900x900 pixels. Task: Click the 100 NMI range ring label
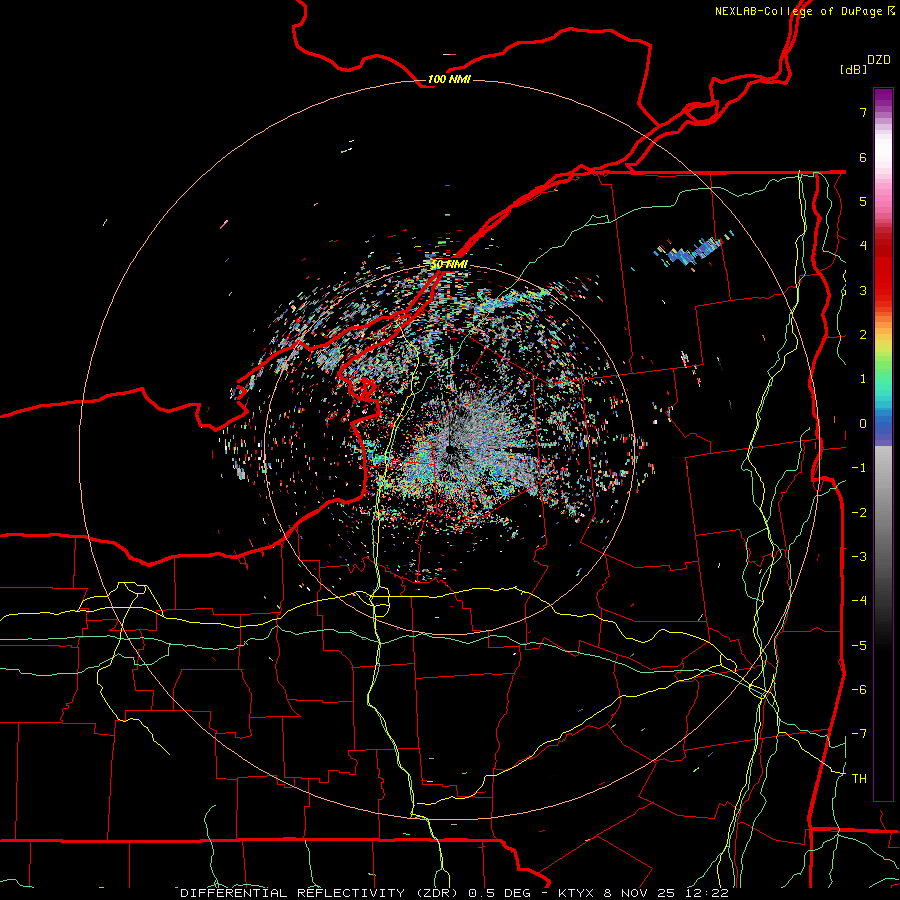coord(449,79)
